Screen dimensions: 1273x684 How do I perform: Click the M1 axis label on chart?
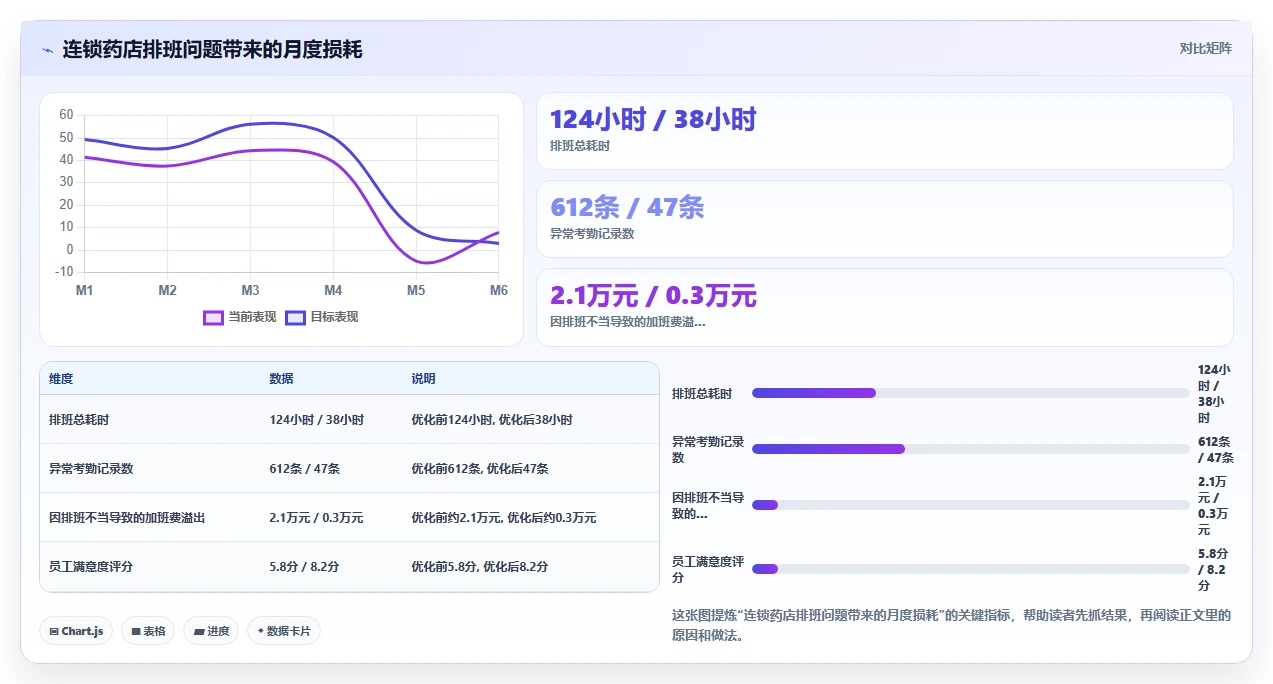coord(85,291)
